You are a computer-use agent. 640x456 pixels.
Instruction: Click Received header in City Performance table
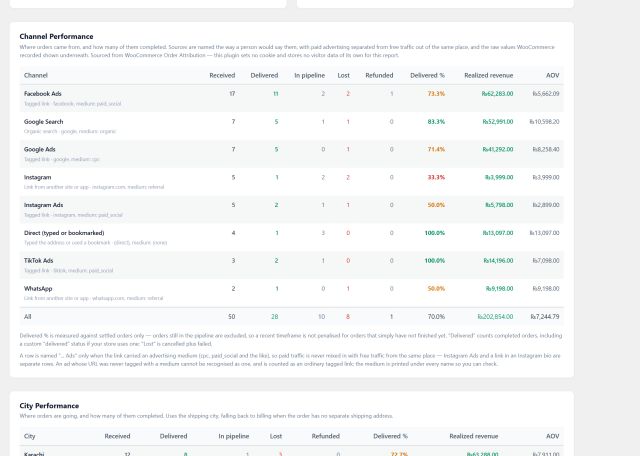[x=117, y=436]
